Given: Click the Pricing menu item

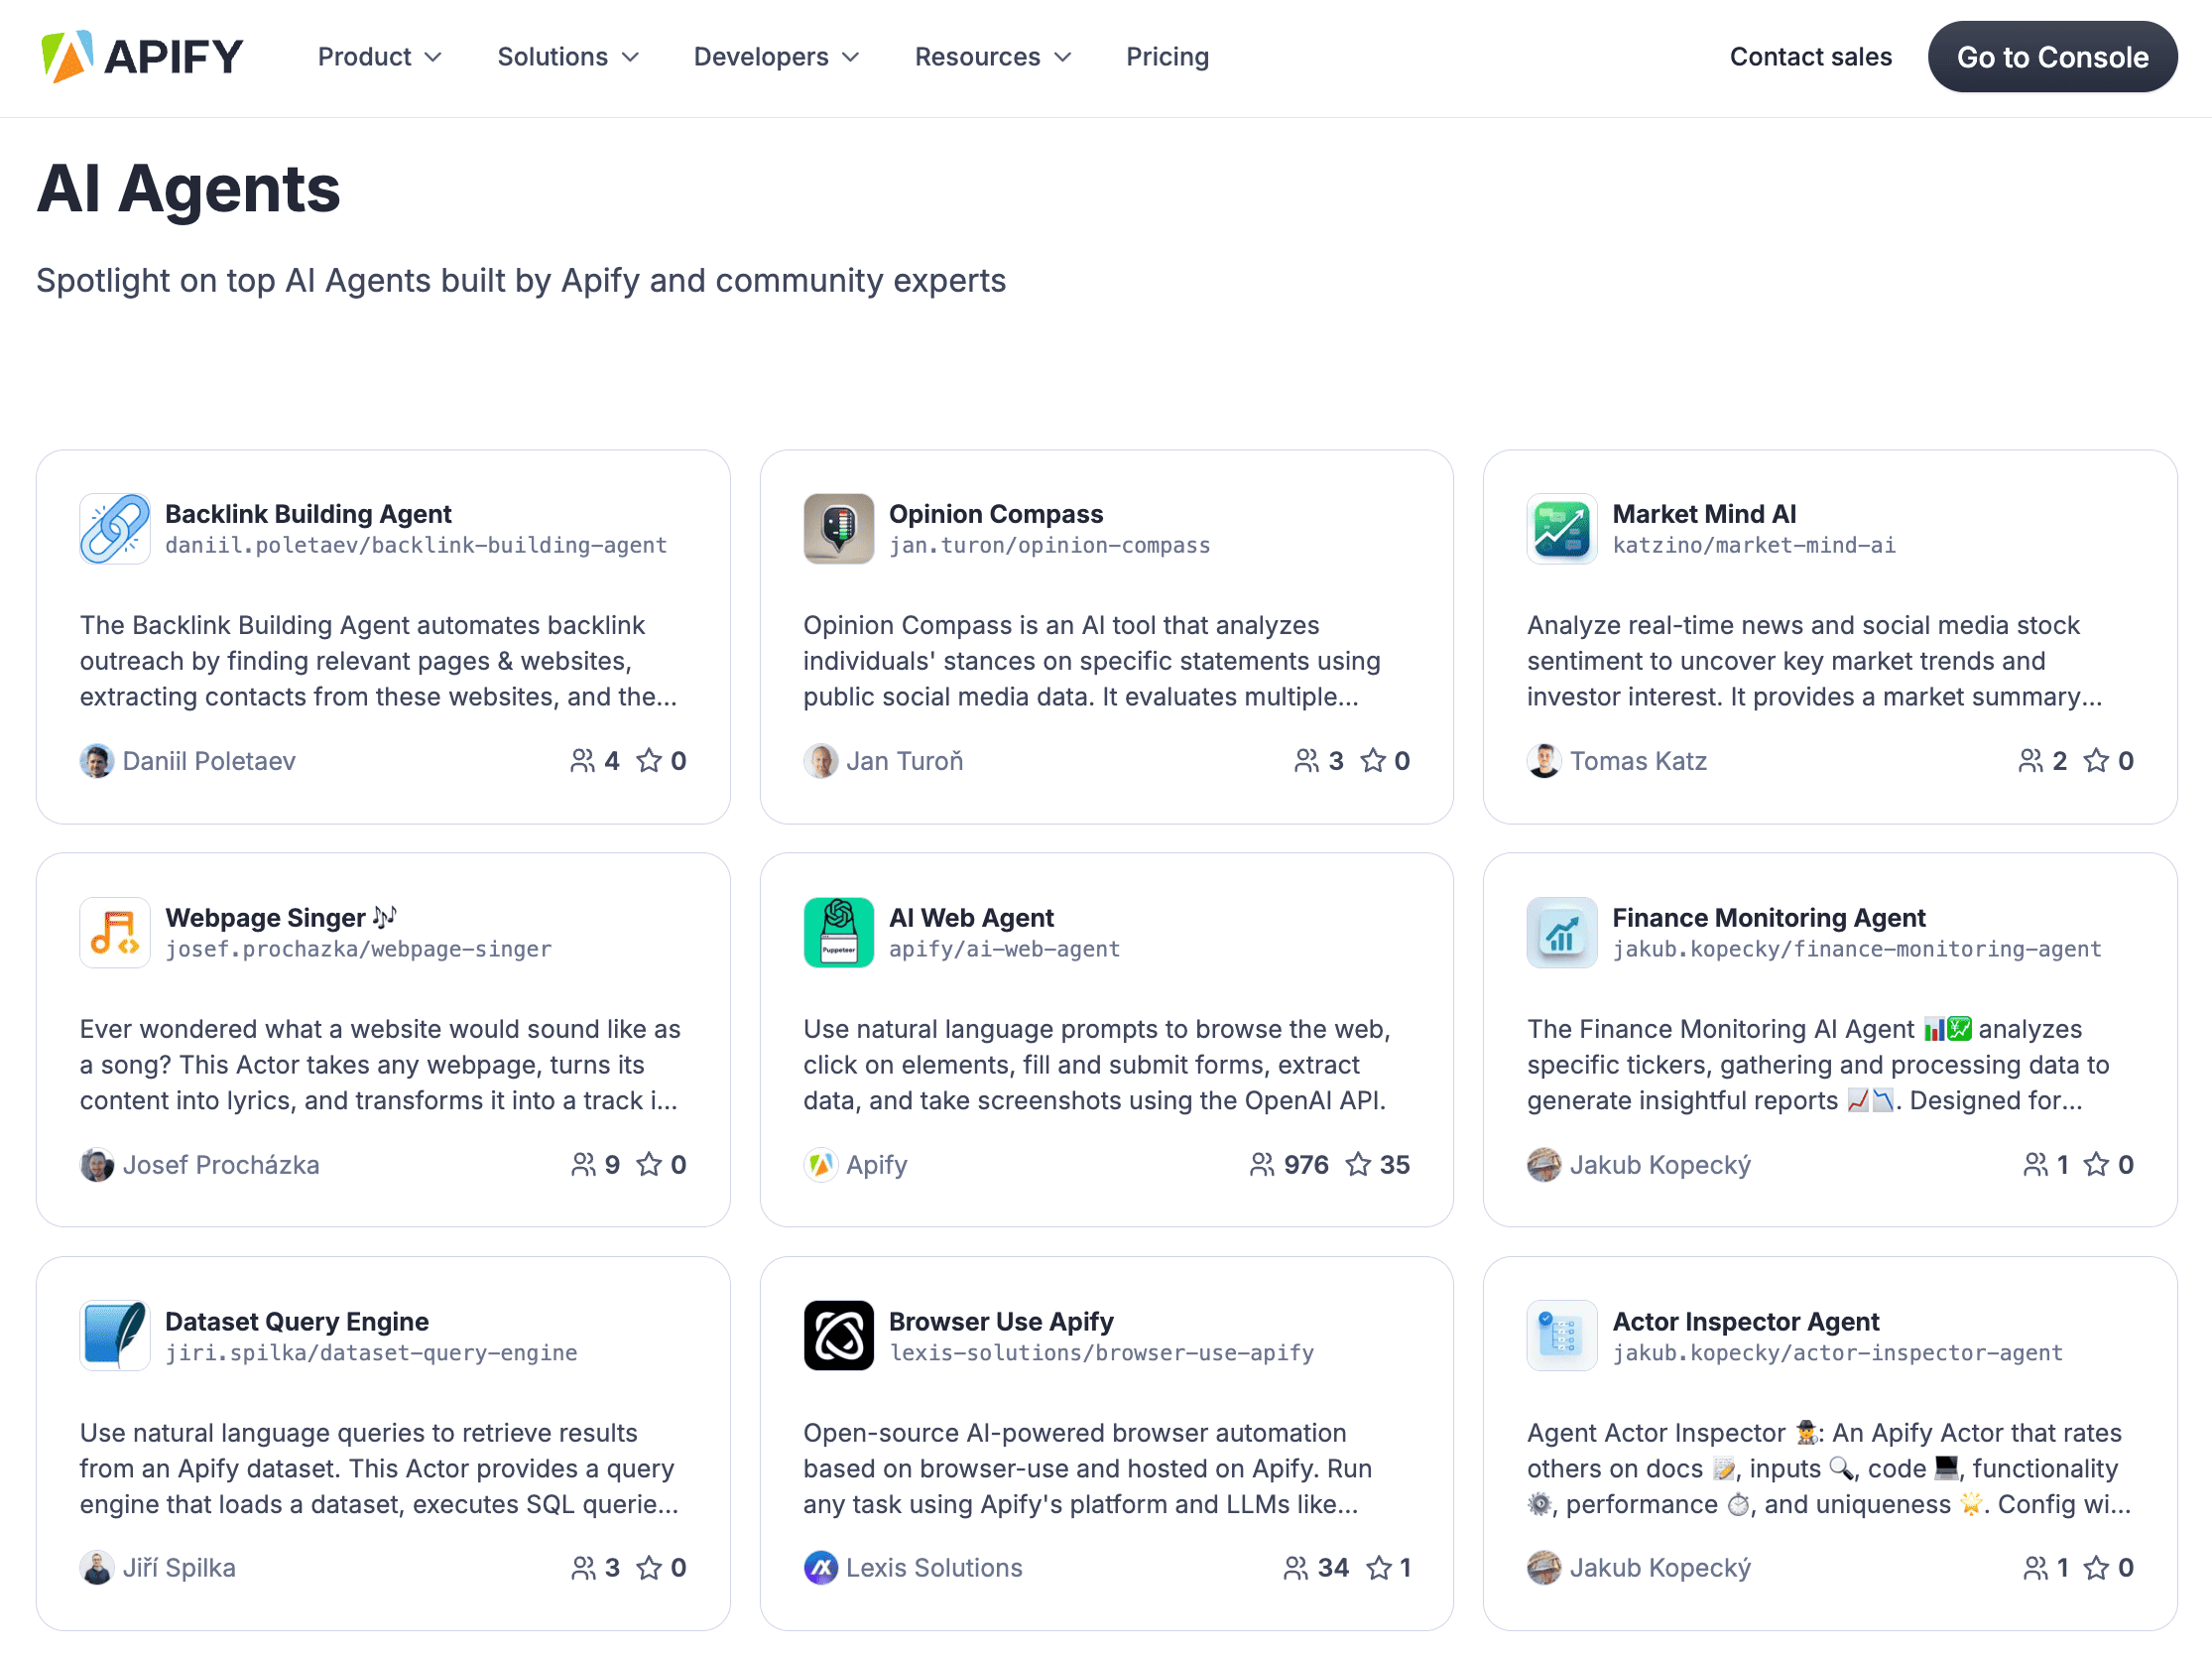Looking at the screenshot, I should click(x=1167, y=58).
